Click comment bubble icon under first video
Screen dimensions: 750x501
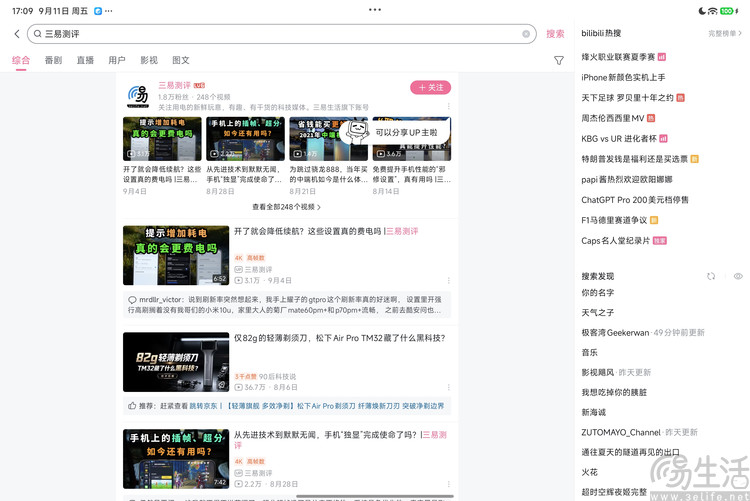[132, 300]
